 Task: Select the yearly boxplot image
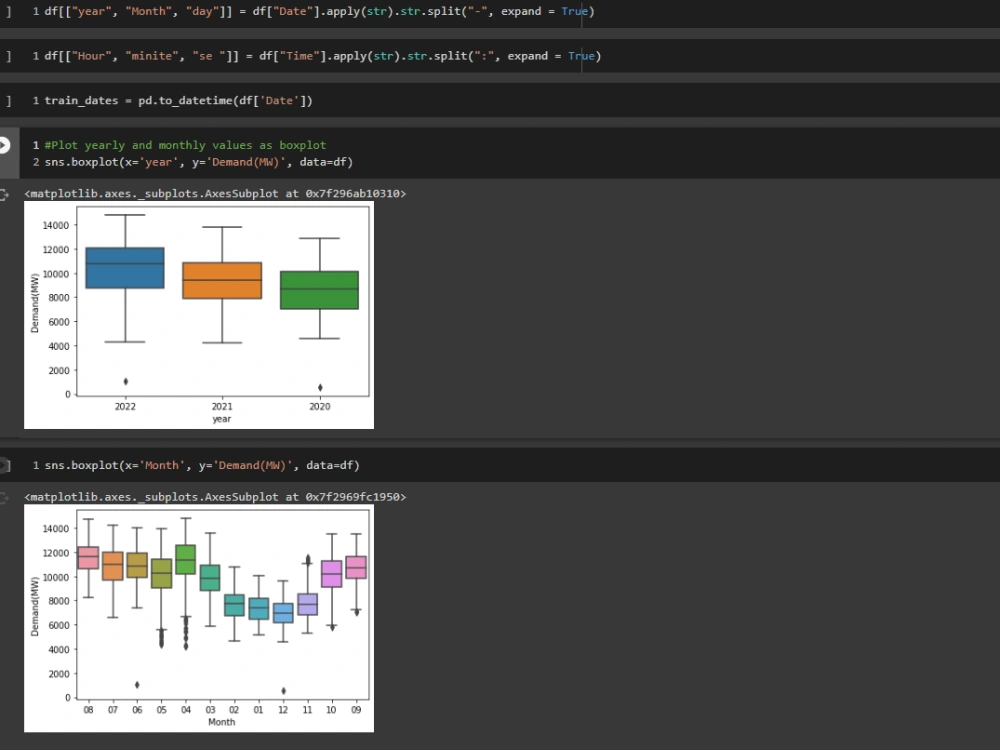[198, 313]
